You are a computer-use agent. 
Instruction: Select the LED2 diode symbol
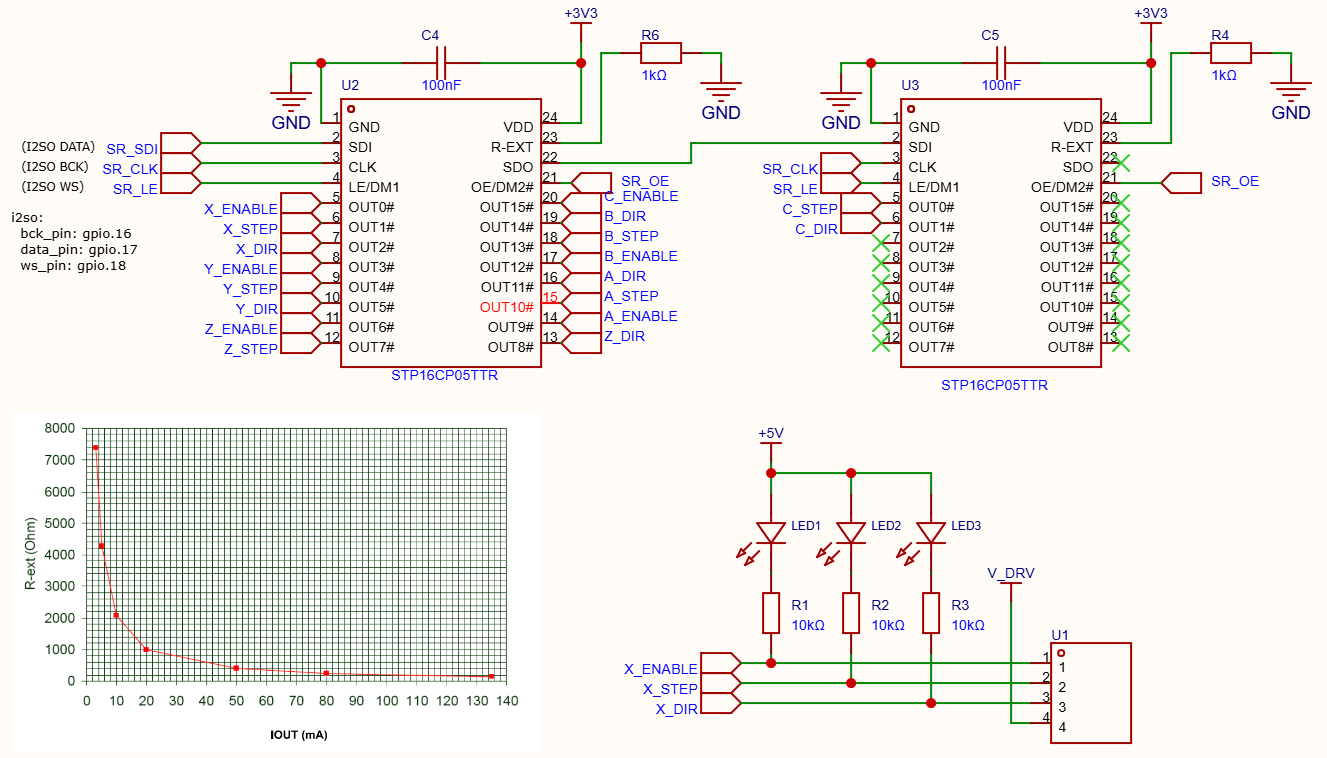click(x=851, y=533)
